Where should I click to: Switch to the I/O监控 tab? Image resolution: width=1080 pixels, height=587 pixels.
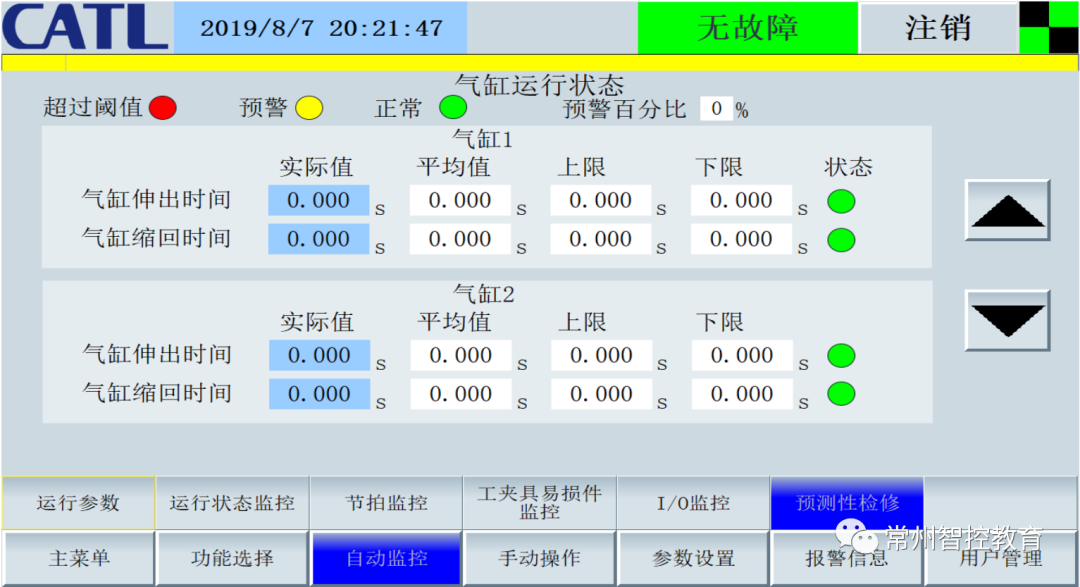(x=693, y=503)
